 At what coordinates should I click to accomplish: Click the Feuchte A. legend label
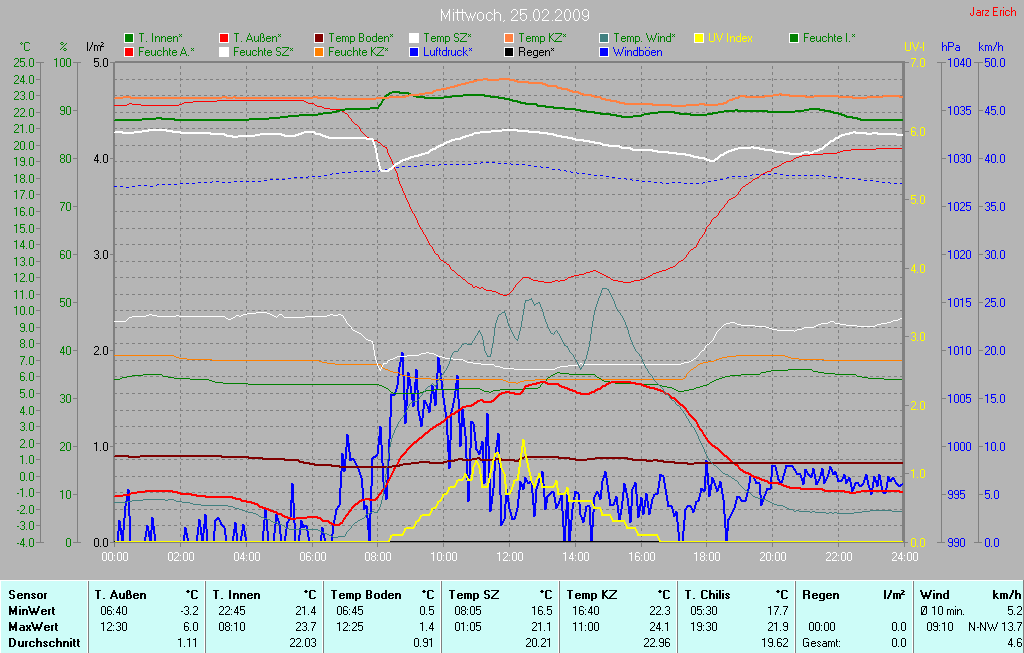[166, 51]
